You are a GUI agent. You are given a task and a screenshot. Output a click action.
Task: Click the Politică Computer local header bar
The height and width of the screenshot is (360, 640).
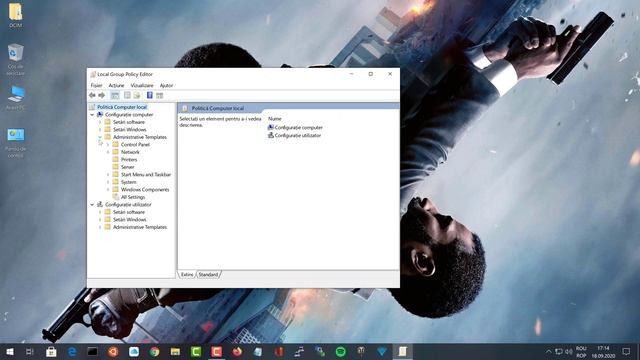coord(288,108)
